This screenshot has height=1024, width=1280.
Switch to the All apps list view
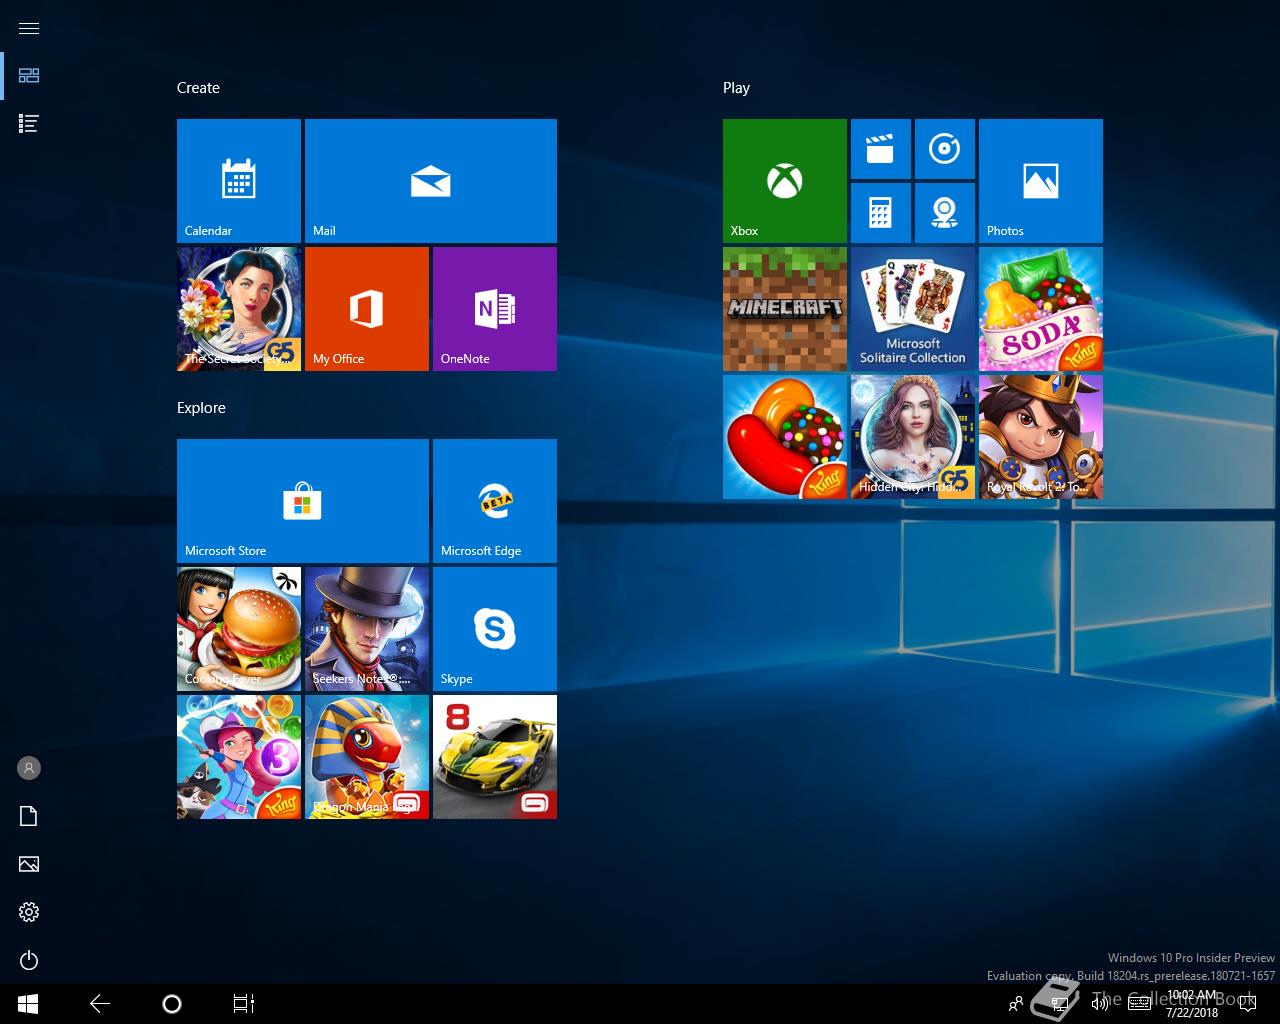[x=29, y=124]
